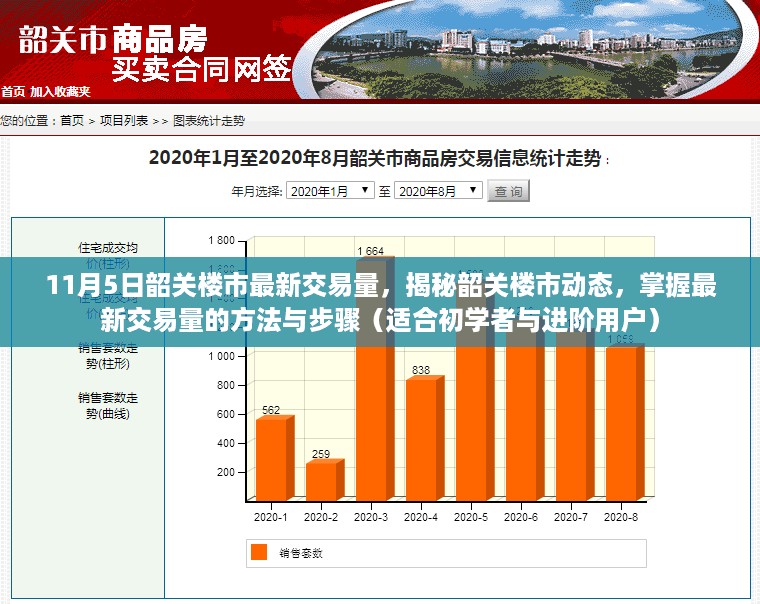Click the orange 销售套数 legend swatch

259,552
